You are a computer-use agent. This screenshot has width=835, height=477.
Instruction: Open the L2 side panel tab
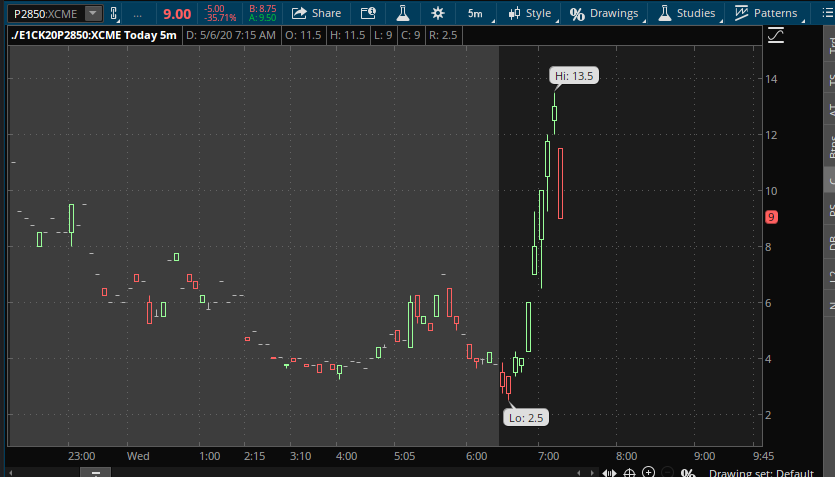tap(830, 276)
